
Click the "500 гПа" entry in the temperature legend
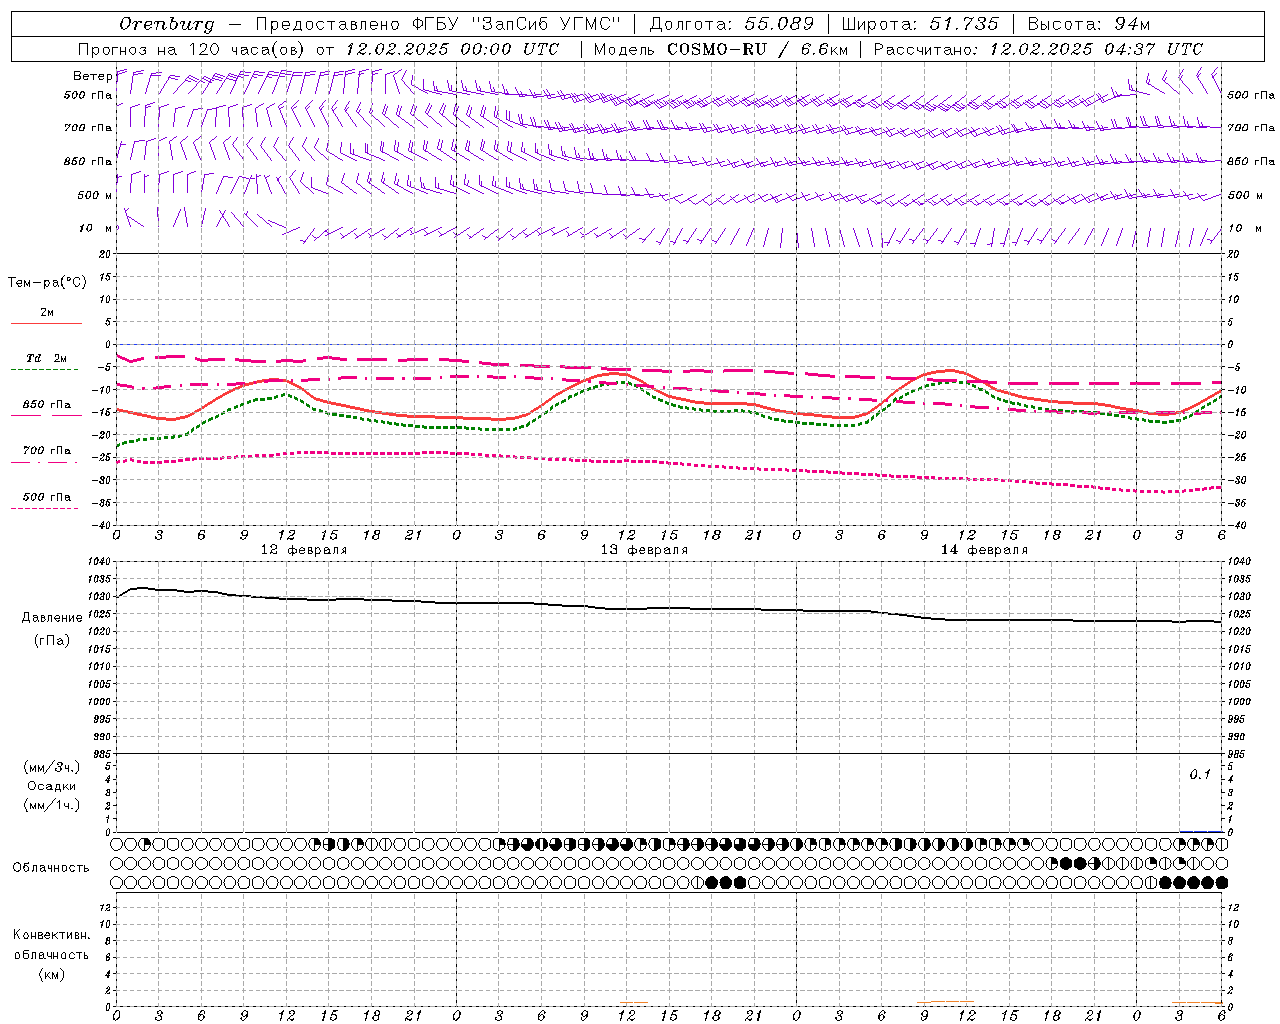(47, 497)
